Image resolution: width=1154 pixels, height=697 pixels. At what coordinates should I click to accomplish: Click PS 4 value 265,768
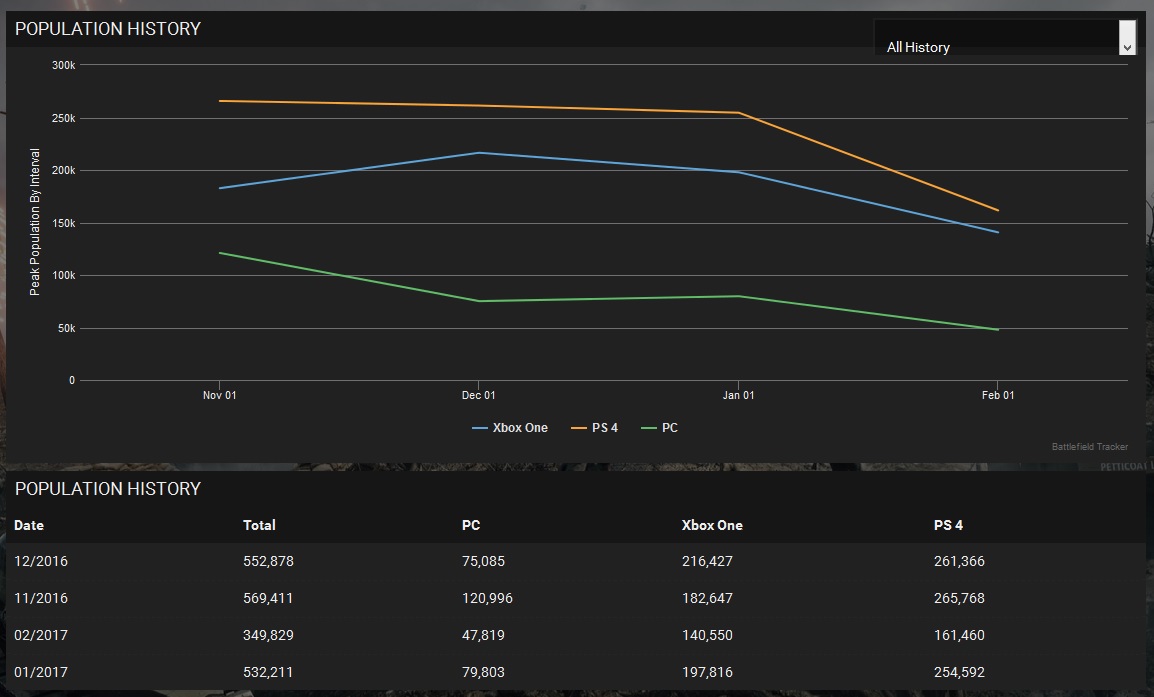(959, 598)
